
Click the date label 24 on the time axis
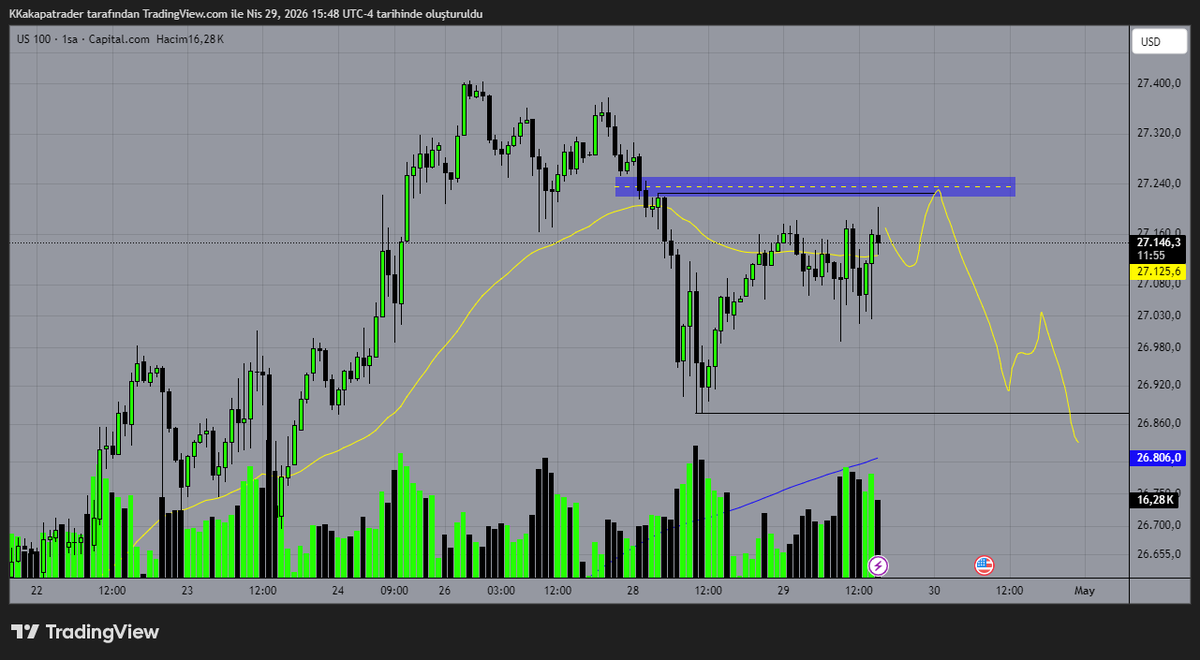[x=338, y=591]
